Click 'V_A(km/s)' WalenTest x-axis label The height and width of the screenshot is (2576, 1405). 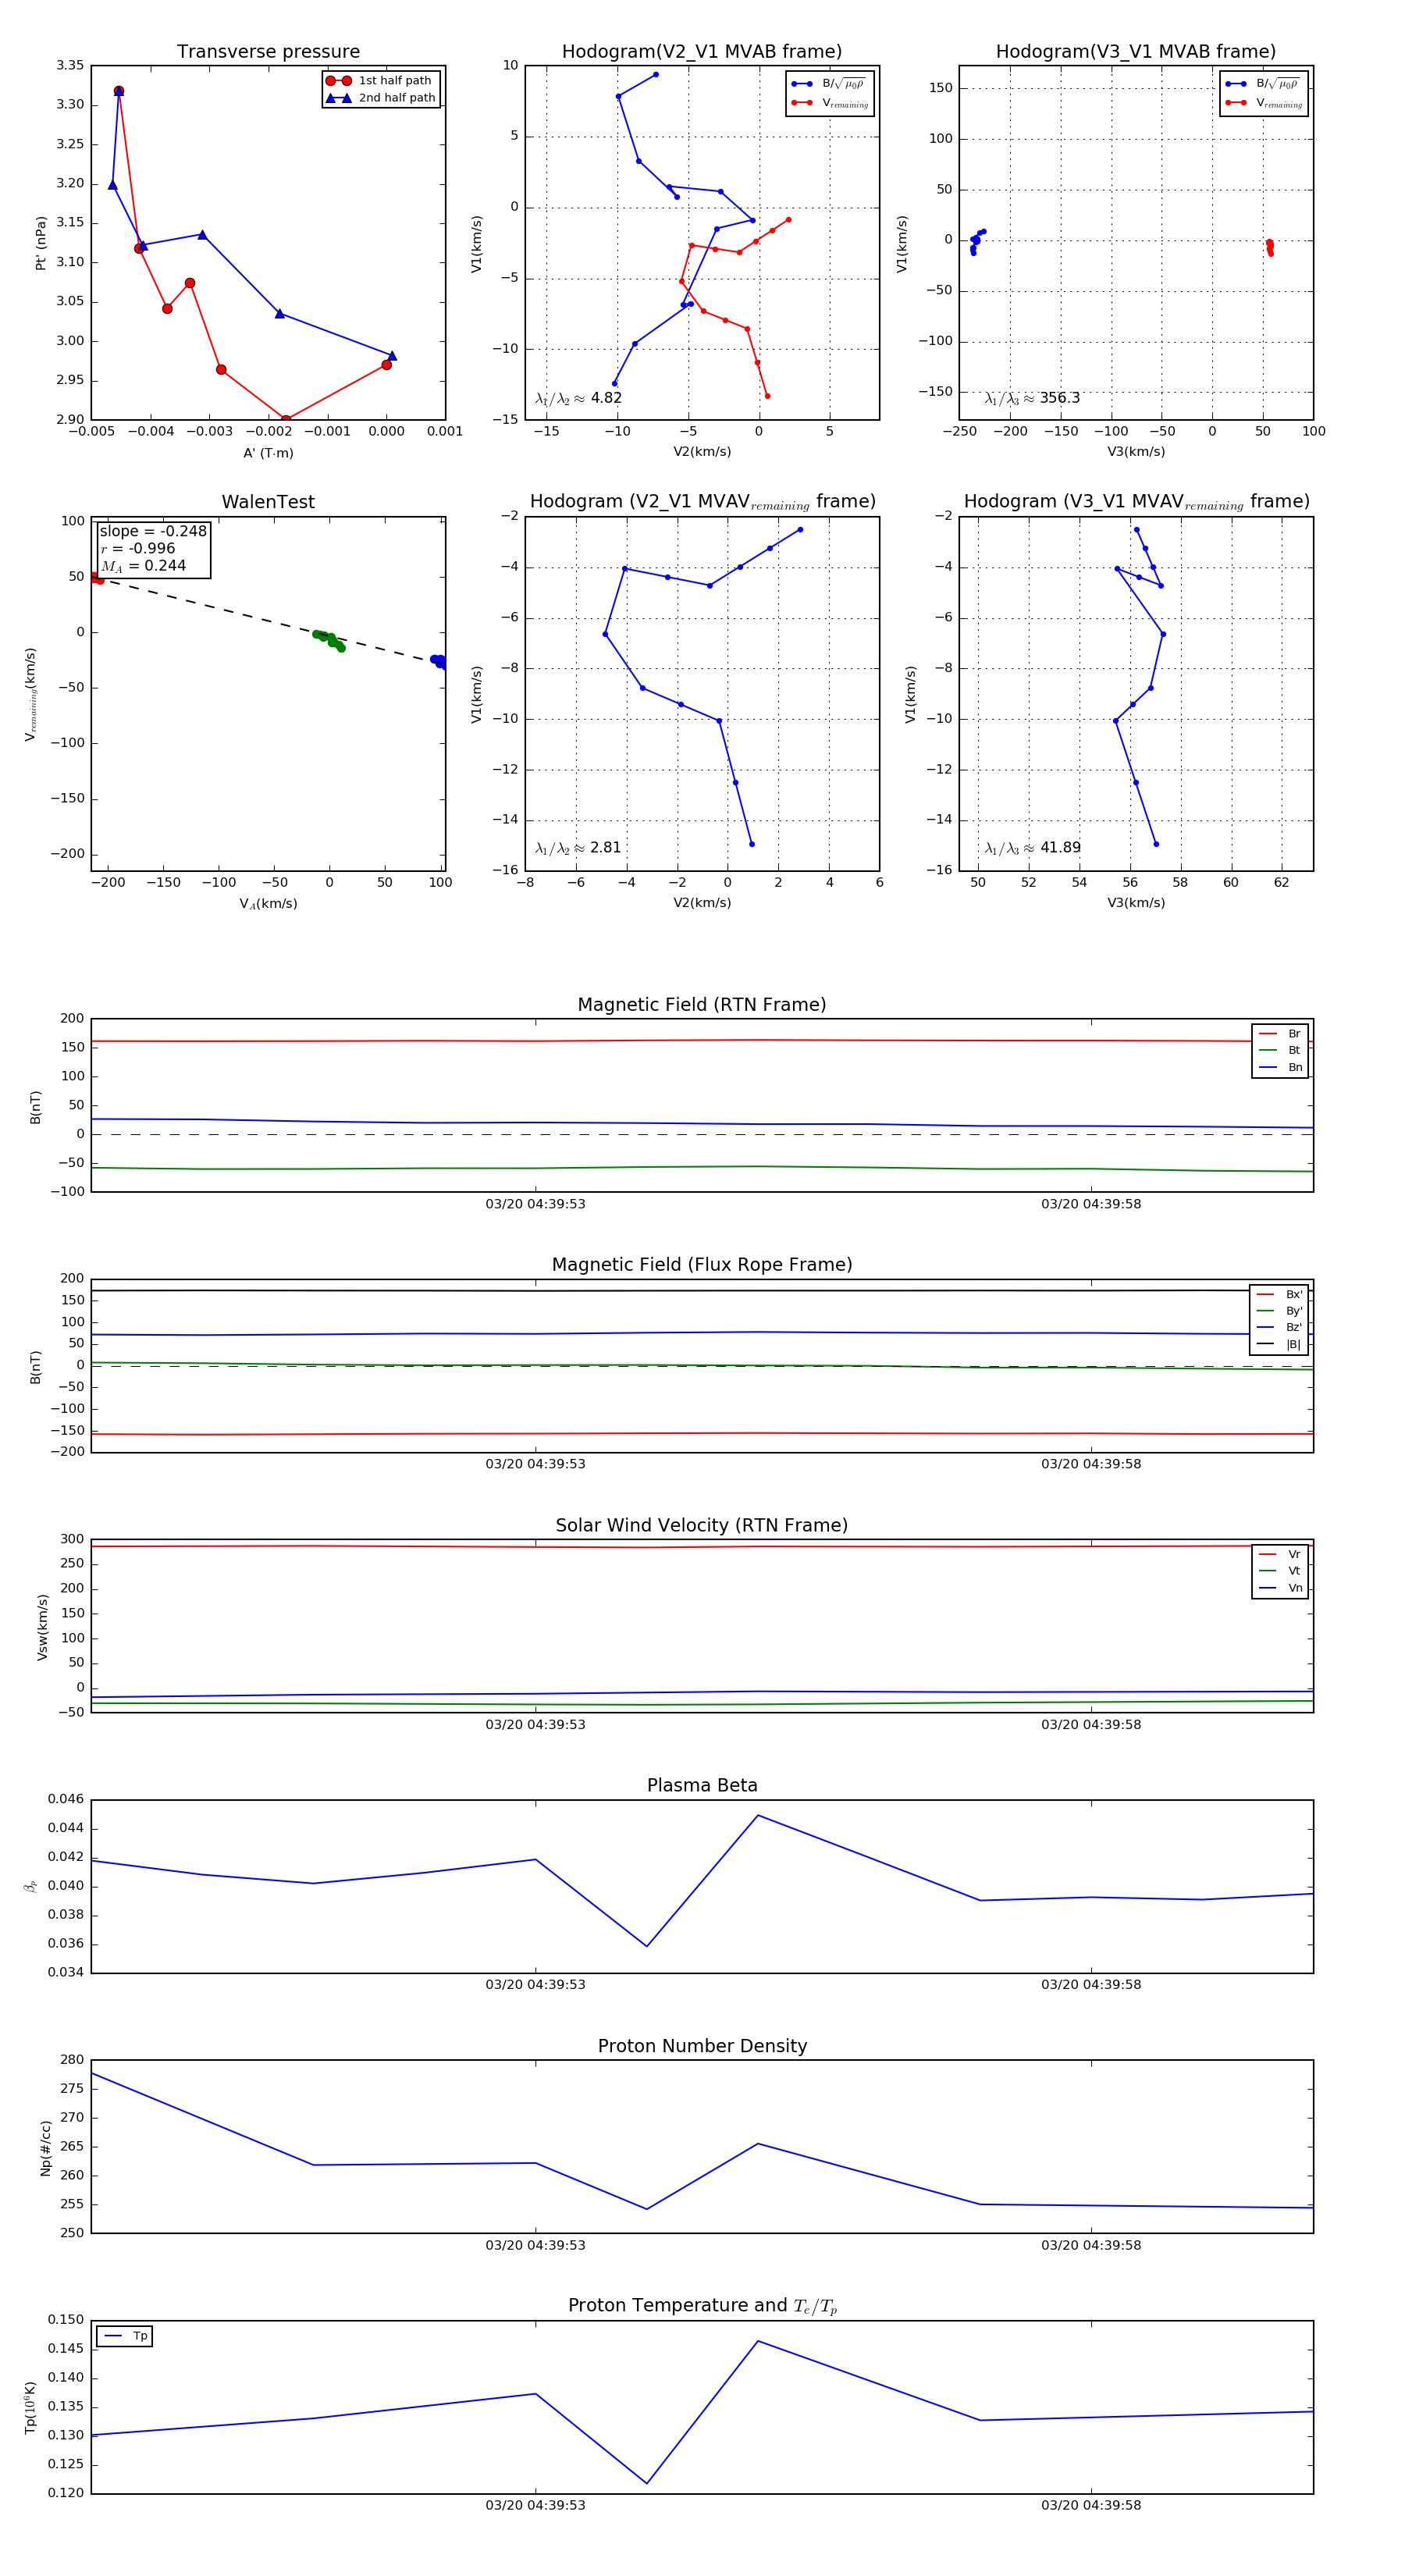point(268,904)
